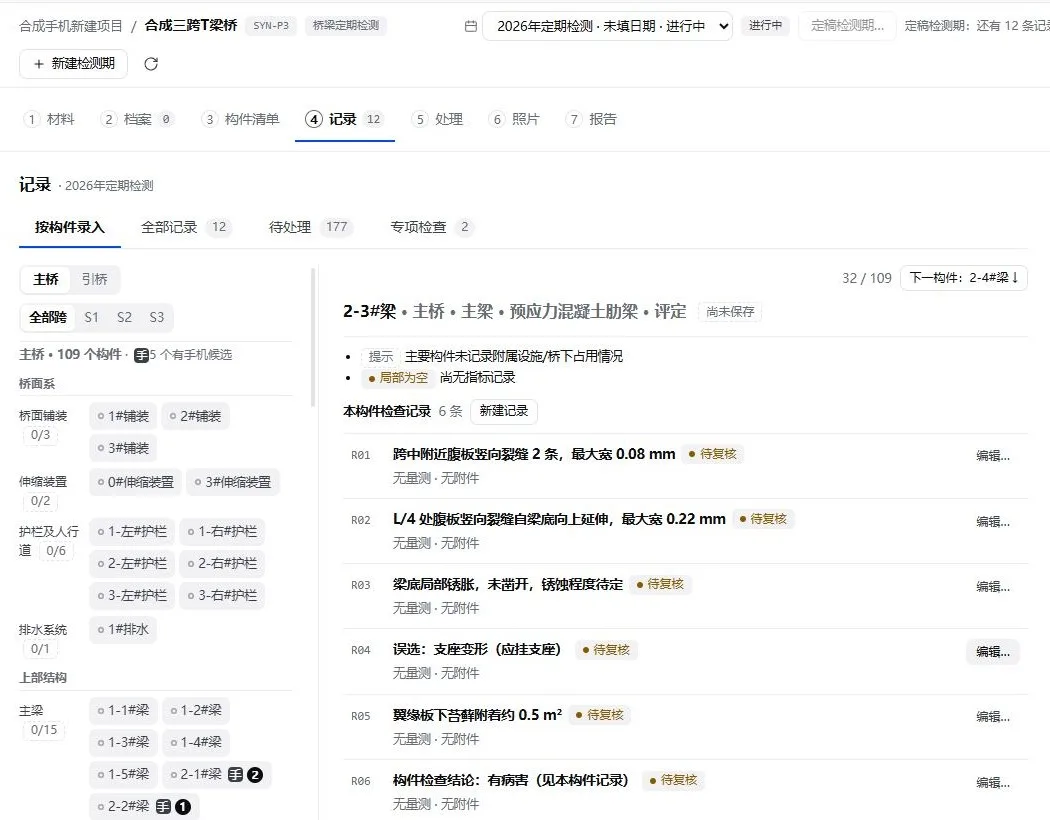The image size is (1050, 820).
Task: Click the badge 1 on 2-2#梁
Action: [183, 807]
